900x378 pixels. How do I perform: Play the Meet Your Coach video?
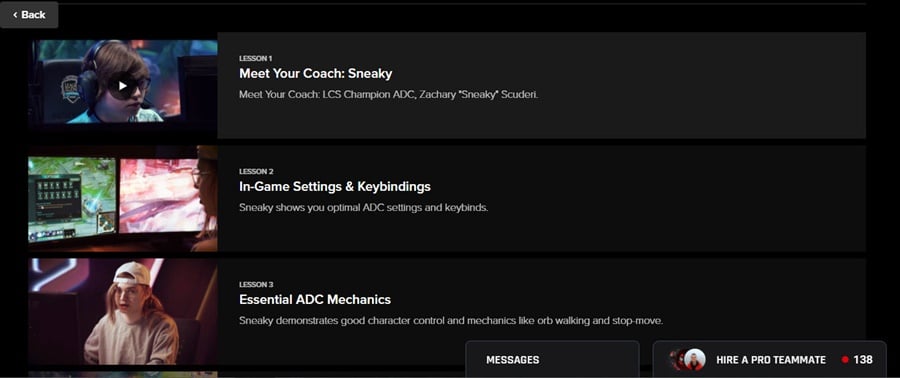click(122, 86)
